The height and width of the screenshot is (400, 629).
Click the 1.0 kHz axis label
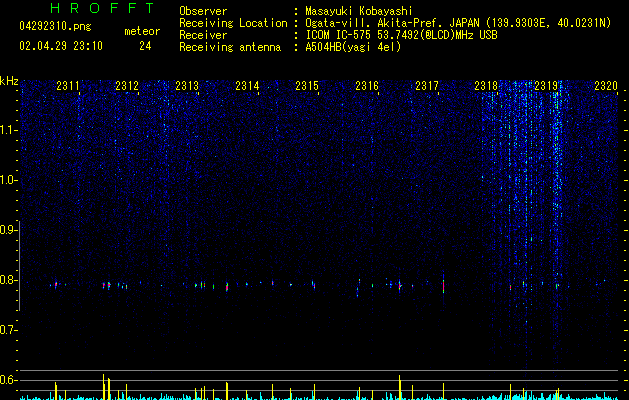[8, 180]
